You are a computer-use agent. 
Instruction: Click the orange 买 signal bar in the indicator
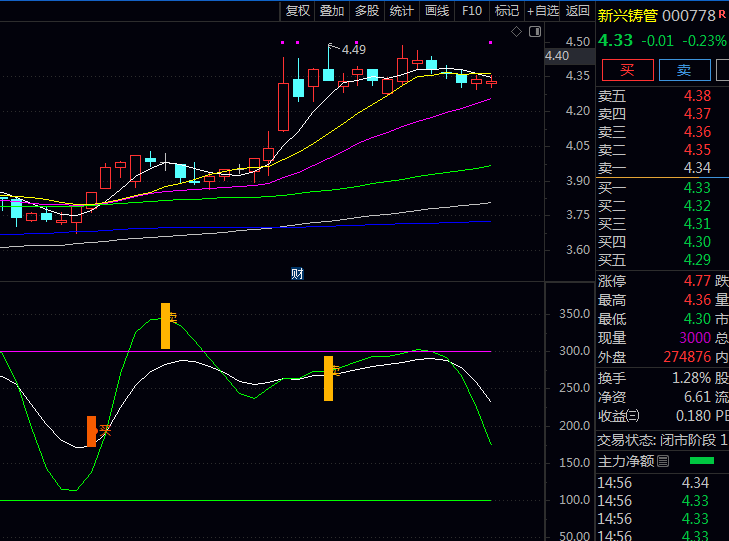pyautogui.click(x=91, y=431)
